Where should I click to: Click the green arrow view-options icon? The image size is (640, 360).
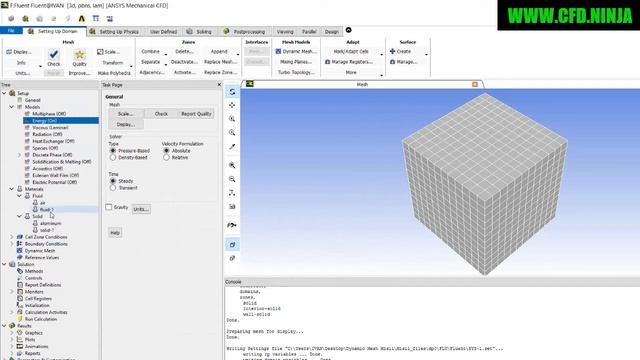point(232,225)
